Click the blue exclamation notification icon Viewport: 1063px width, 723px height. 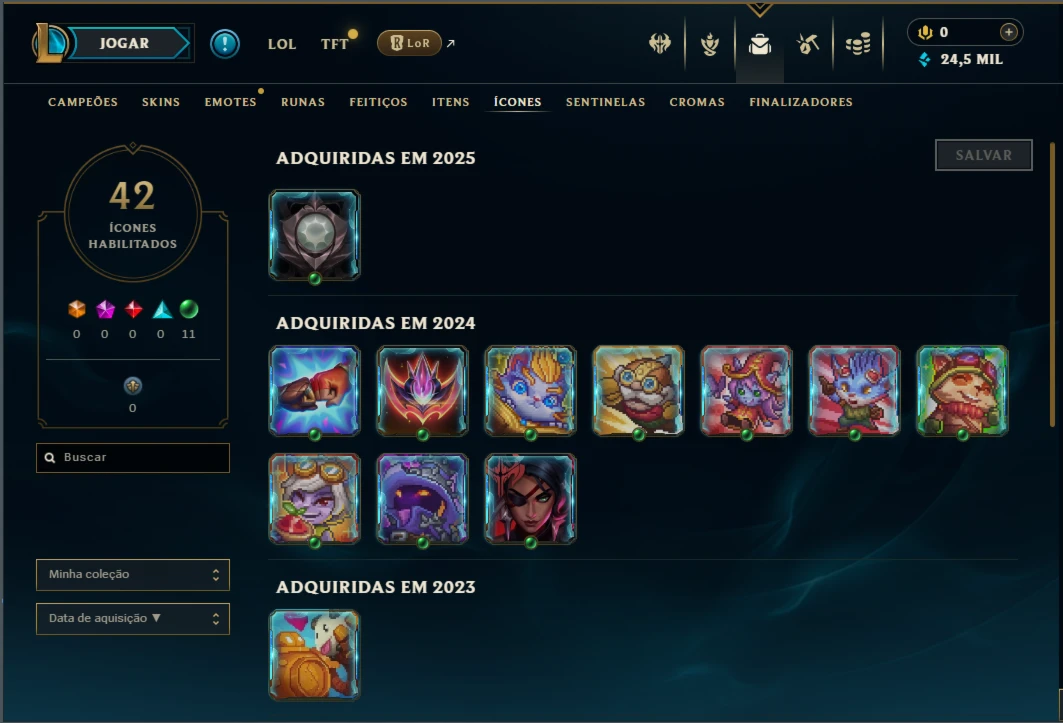[224, 44]
